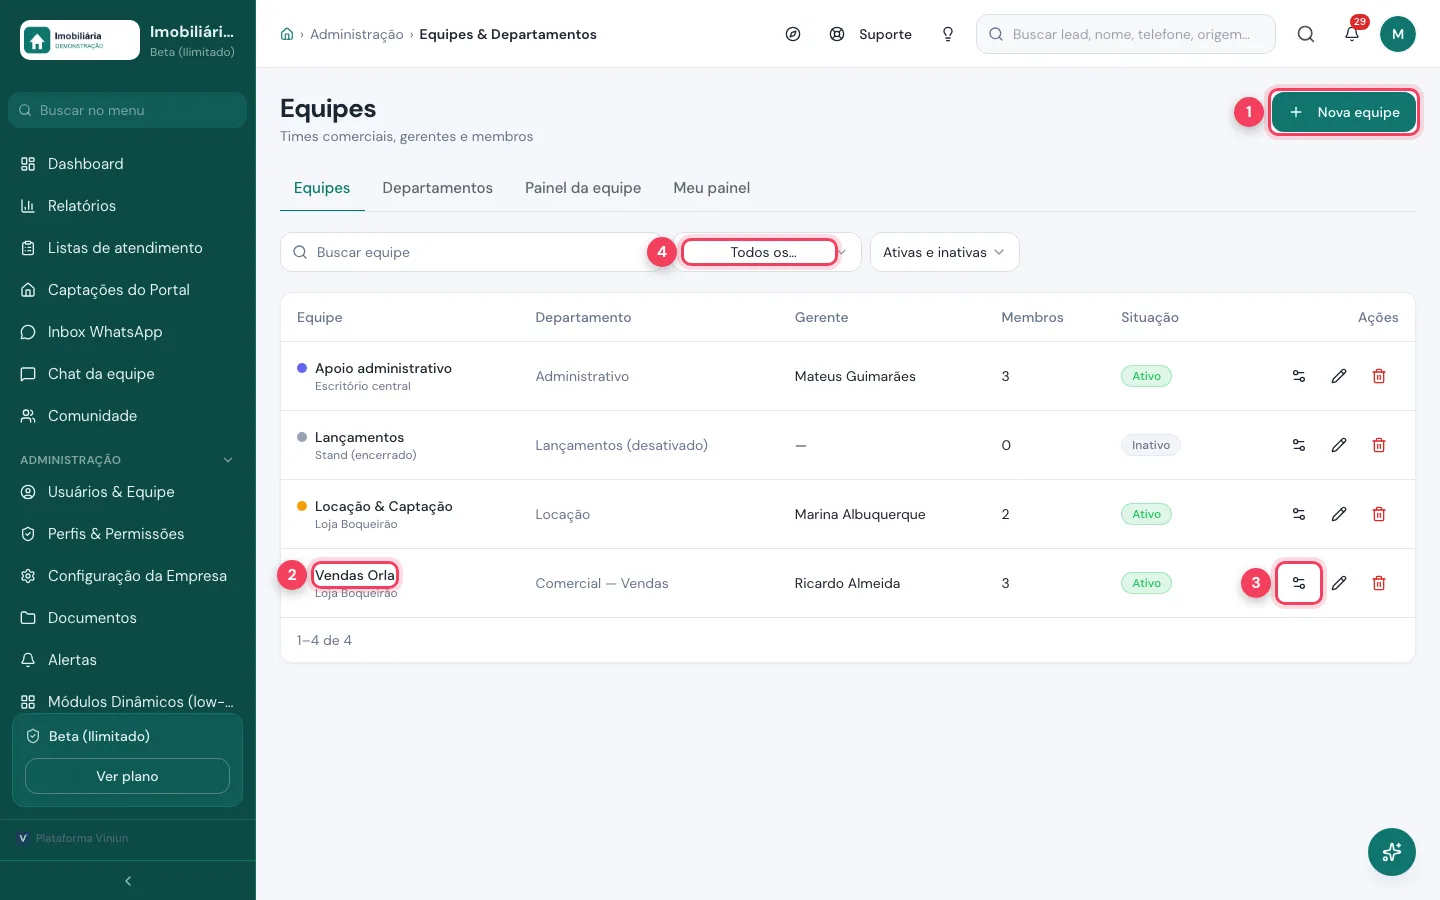This screenshot has width=1440, height=900.
Task: Open settings icon for Vendas Orla team
Action: pos(1299,583)
